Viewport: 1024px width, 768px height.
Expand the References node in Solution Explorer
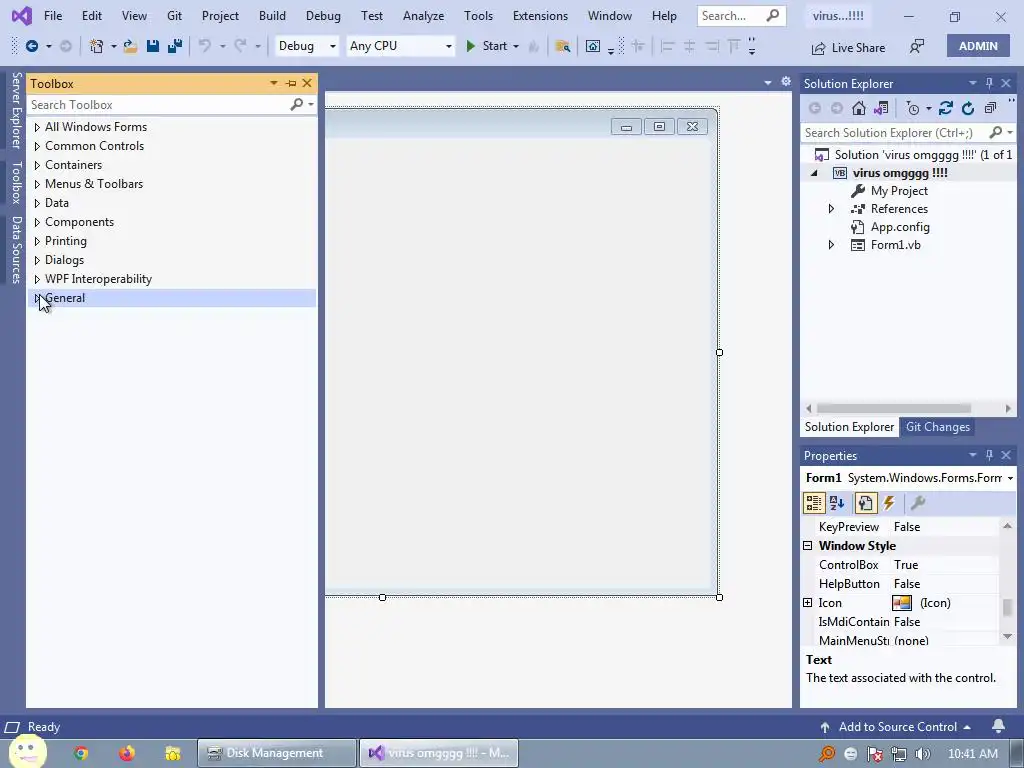click(x=831, y=209)
